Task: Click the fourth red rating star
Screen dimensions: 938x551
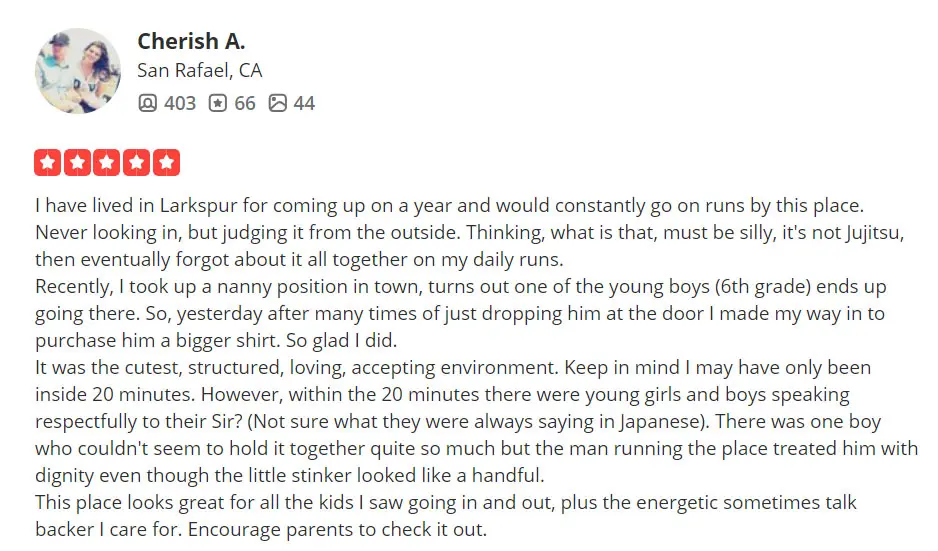Action: click(x=136, y=162)
